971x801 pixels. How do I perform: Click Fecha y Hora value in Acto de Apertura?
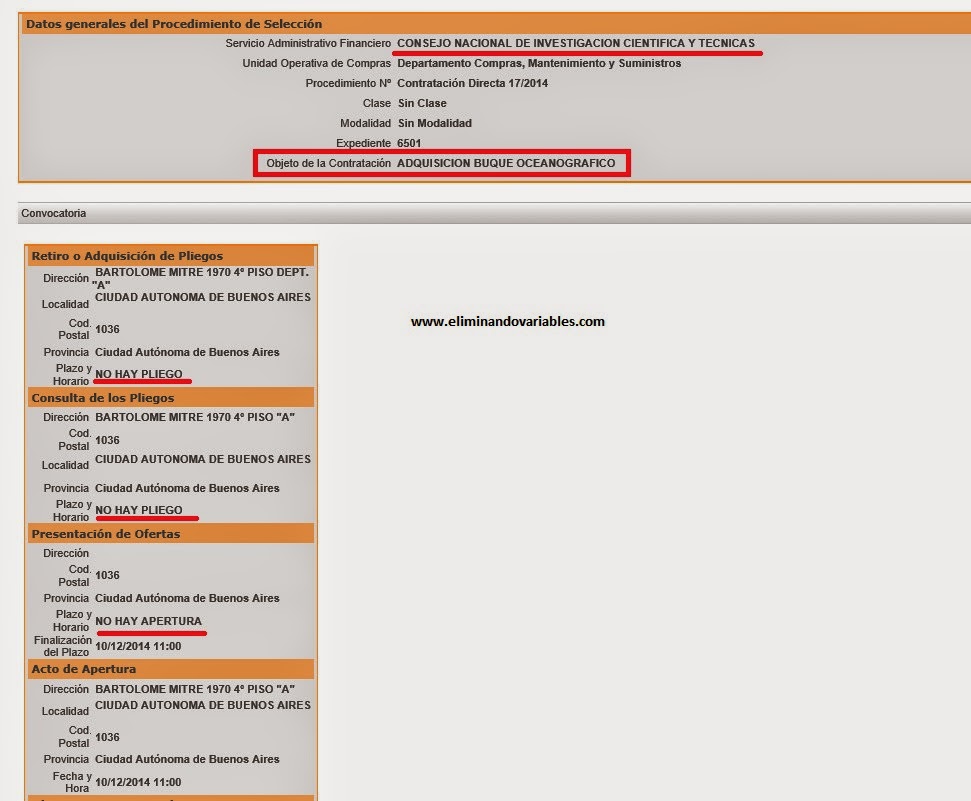(138, 782)
